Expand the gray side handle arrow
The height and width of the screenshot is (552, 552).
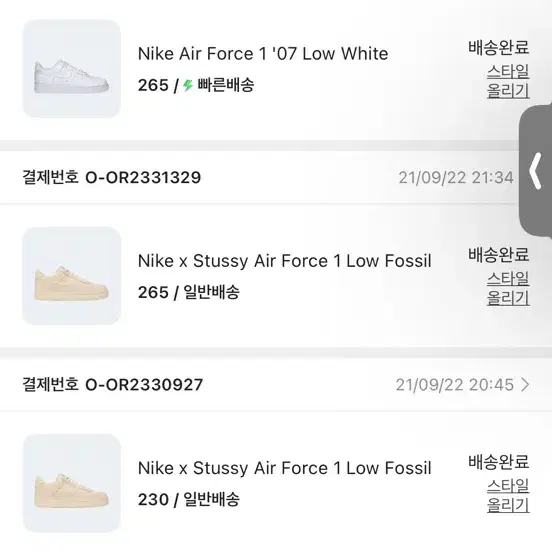click(x=535, y=171)
